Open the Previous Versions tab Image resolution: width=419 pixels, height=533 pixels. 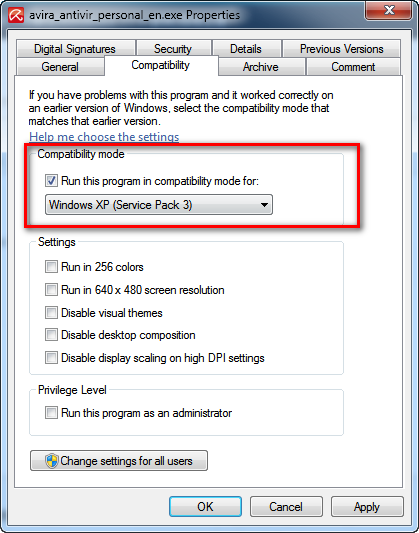point(342,49)
